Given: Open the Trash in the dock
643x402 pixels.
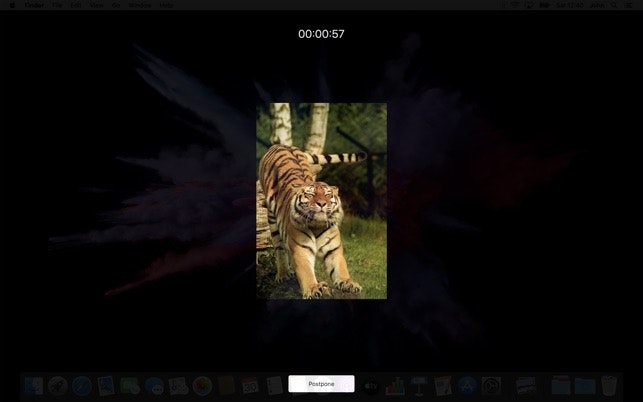Looking at the screenshot, I should (609, 386).
